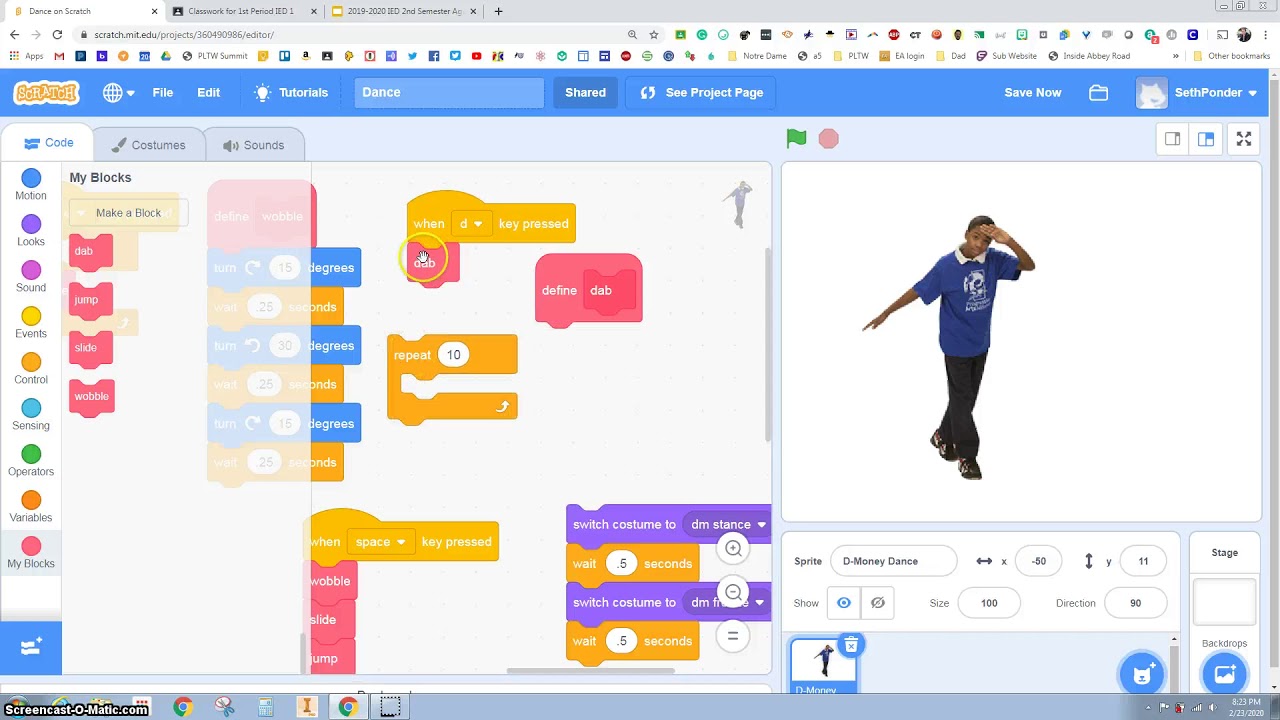The width and height of the screenshot is (1280, 720).
Task: Select the Sound block category
Action: point(31,277)
